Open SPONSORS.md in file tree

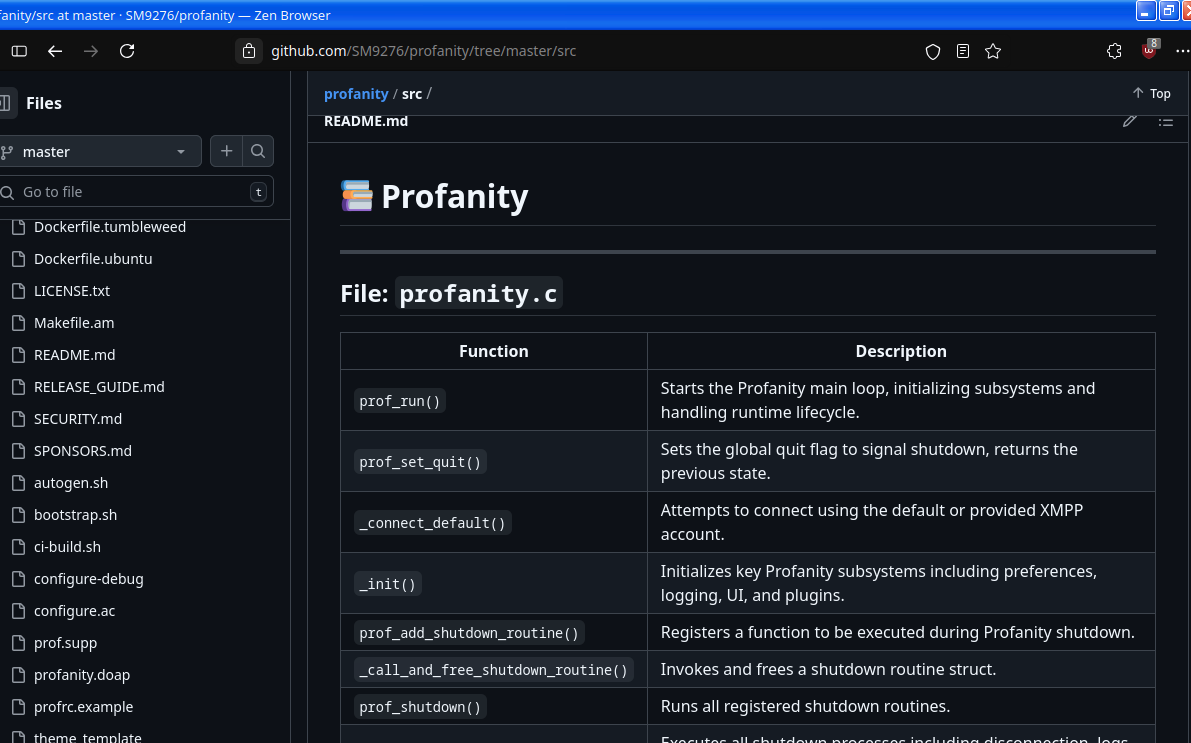click(x=83, y=450)
